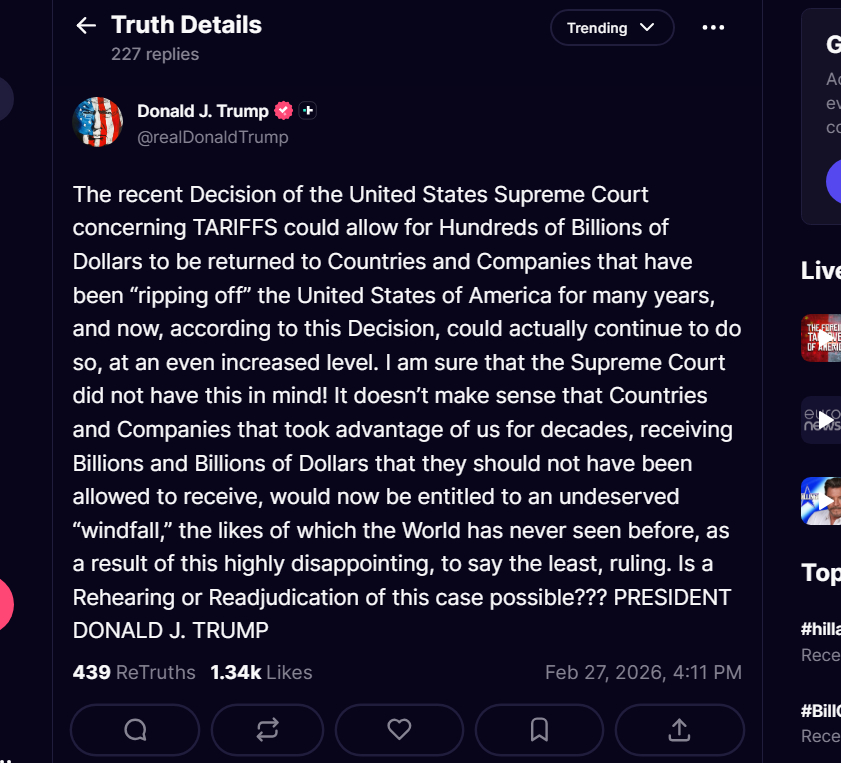Click the pink circular button on left edge
The height and width of the screenshot is (763, 841).
(x=3, y=603)
